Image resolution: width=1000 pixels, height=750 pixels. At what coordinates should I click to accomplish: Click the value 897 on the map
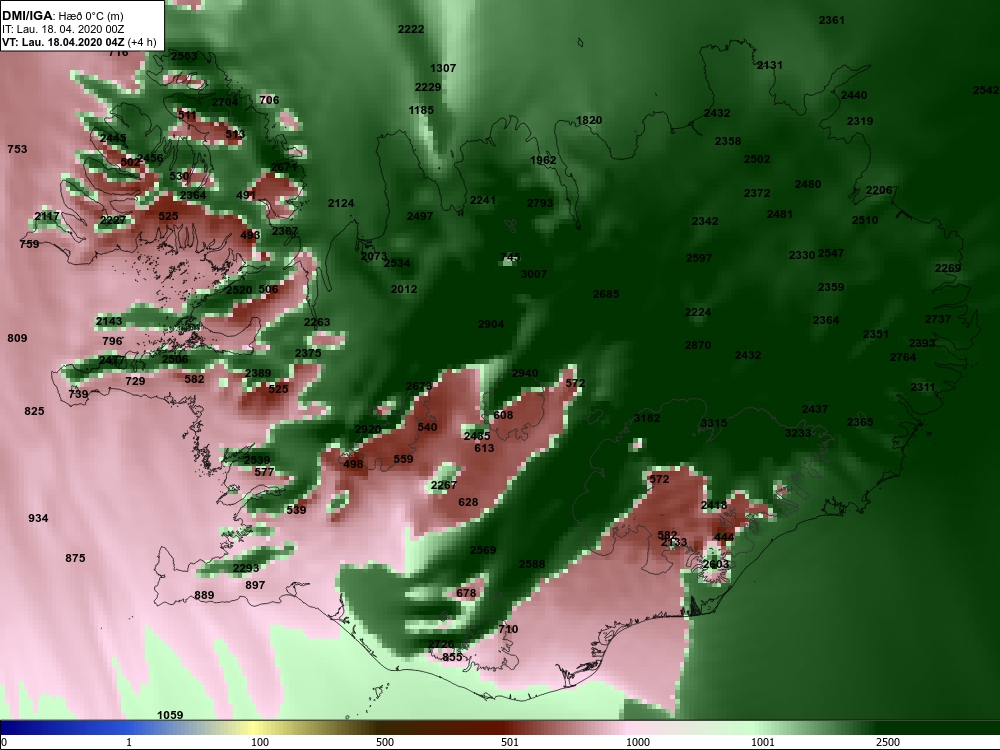coord(255,585)
